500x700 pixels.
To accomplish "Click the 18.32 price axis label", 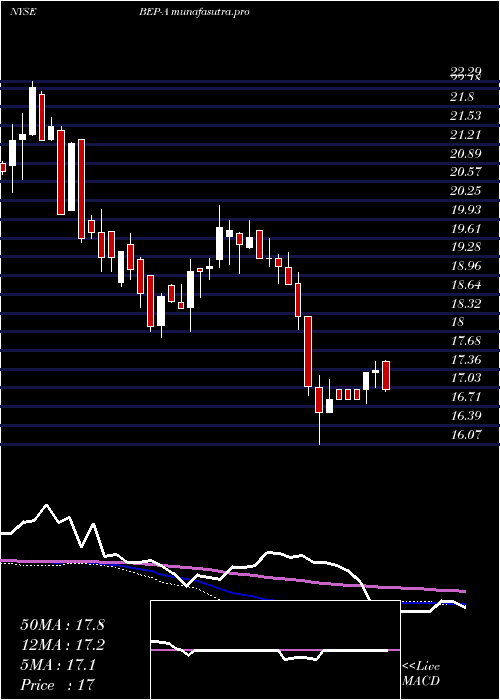I will (466, 304).
